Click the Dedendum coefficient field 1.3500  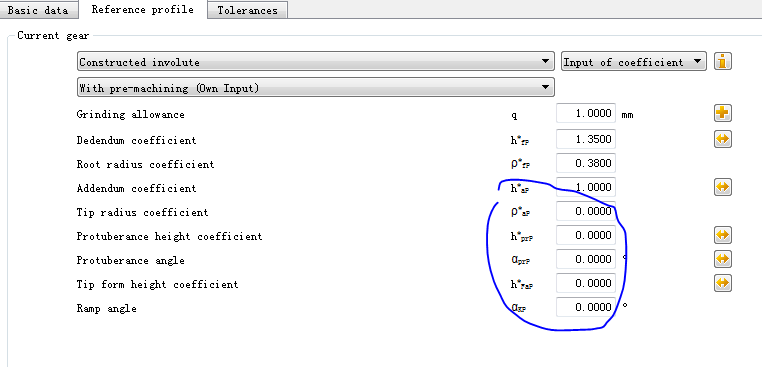(586, 140)
